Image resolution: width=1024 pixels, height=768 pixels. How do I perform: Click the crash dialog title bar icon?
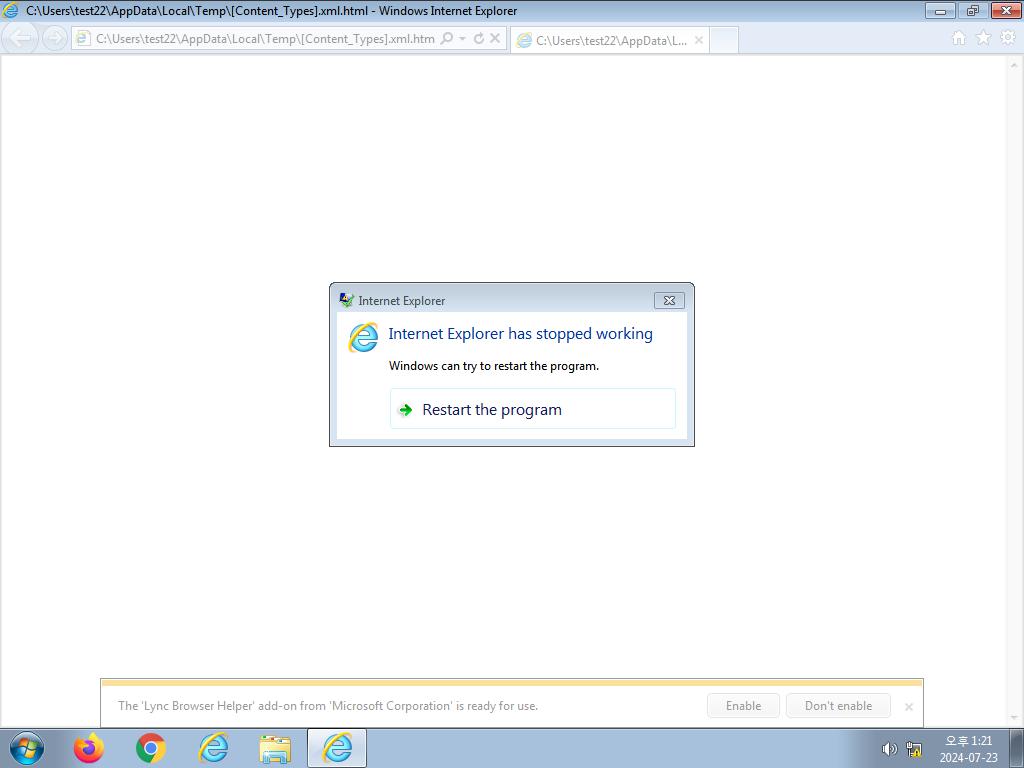(347, 300)
